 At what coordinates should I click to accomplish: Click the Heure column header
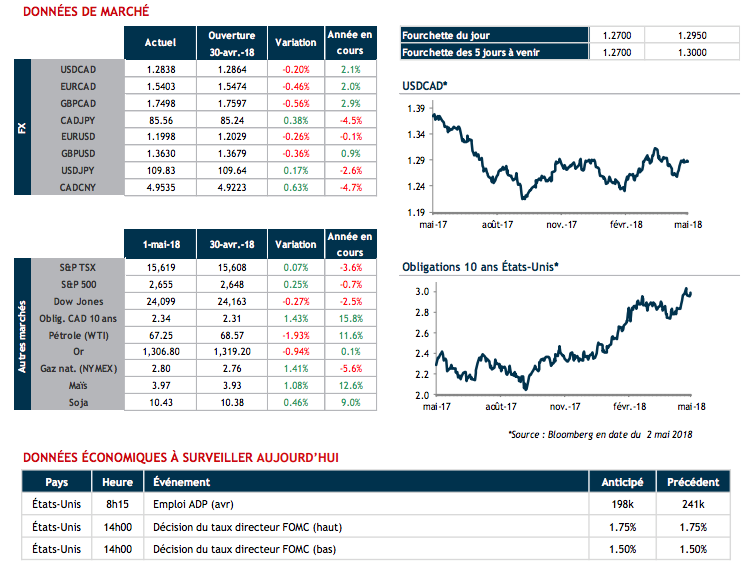(x=117, y=481)
